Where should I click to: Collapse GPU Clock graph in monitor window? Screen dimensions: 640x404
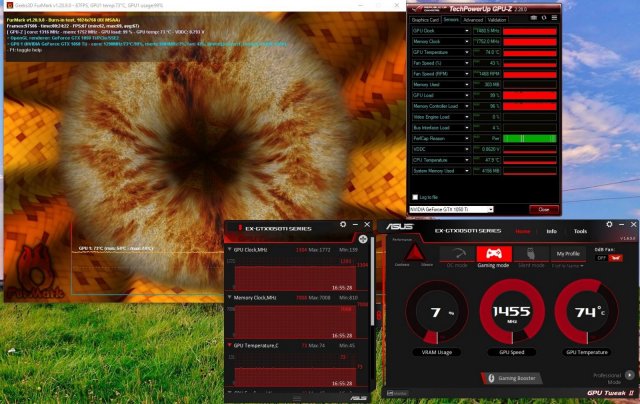pos(229,249)
